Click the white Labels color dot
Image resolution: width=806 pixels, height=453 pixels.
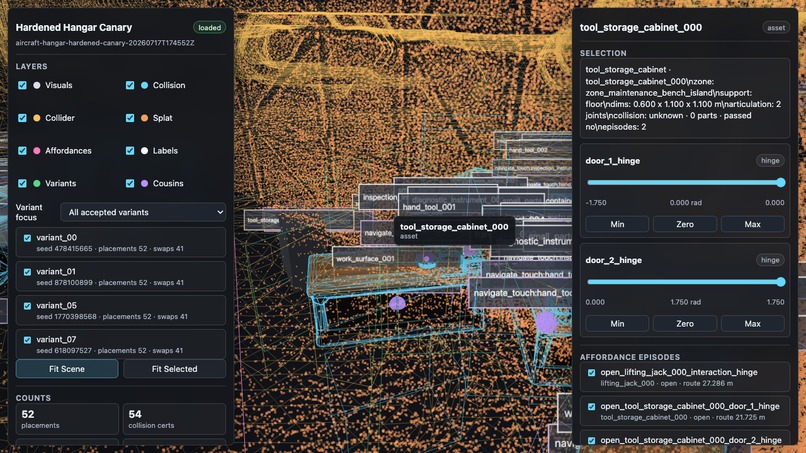(x=144, y=151)
